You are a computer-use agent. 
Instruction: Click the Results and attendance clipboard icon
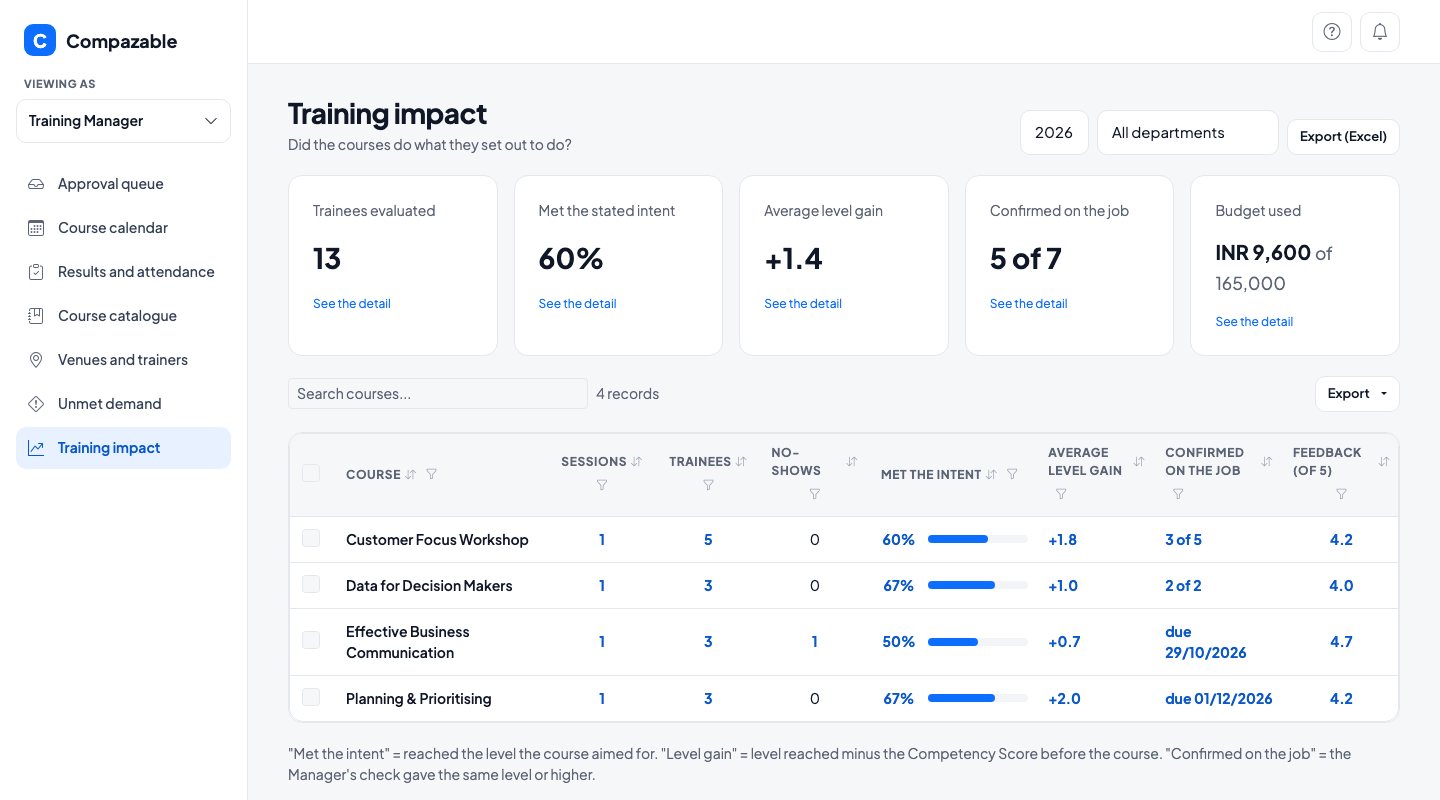click(x=36, y=272)
